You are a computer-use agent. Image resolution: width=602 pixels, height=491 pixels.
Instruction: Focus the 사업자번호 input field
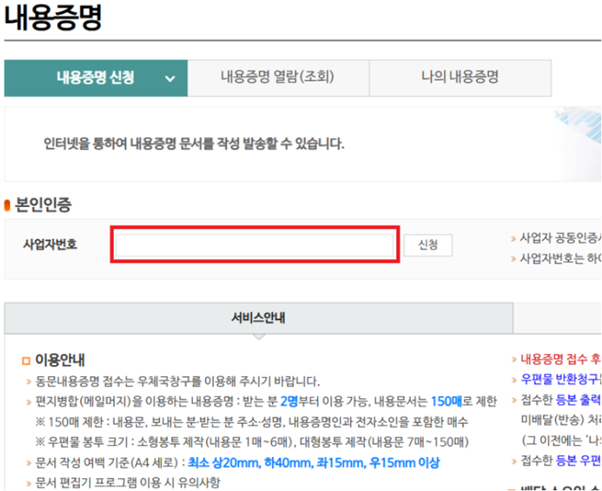[255, 245]
